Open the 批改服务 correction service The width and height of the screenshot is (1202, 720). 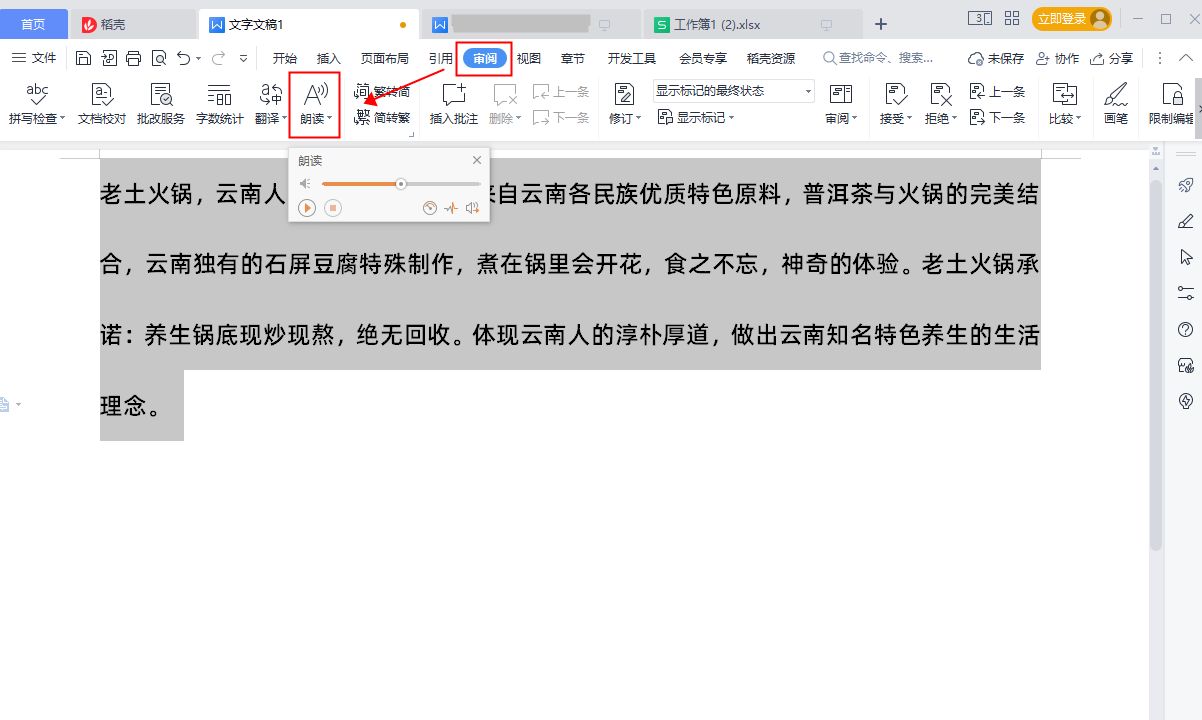pos(160,103)
